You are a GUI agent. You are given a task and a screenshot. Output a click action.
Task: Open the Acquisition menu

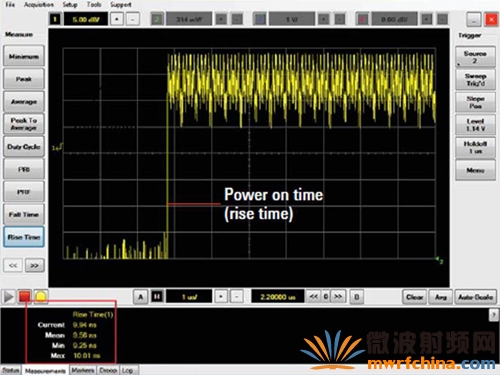pyautogui.click(x=39, y=5)
